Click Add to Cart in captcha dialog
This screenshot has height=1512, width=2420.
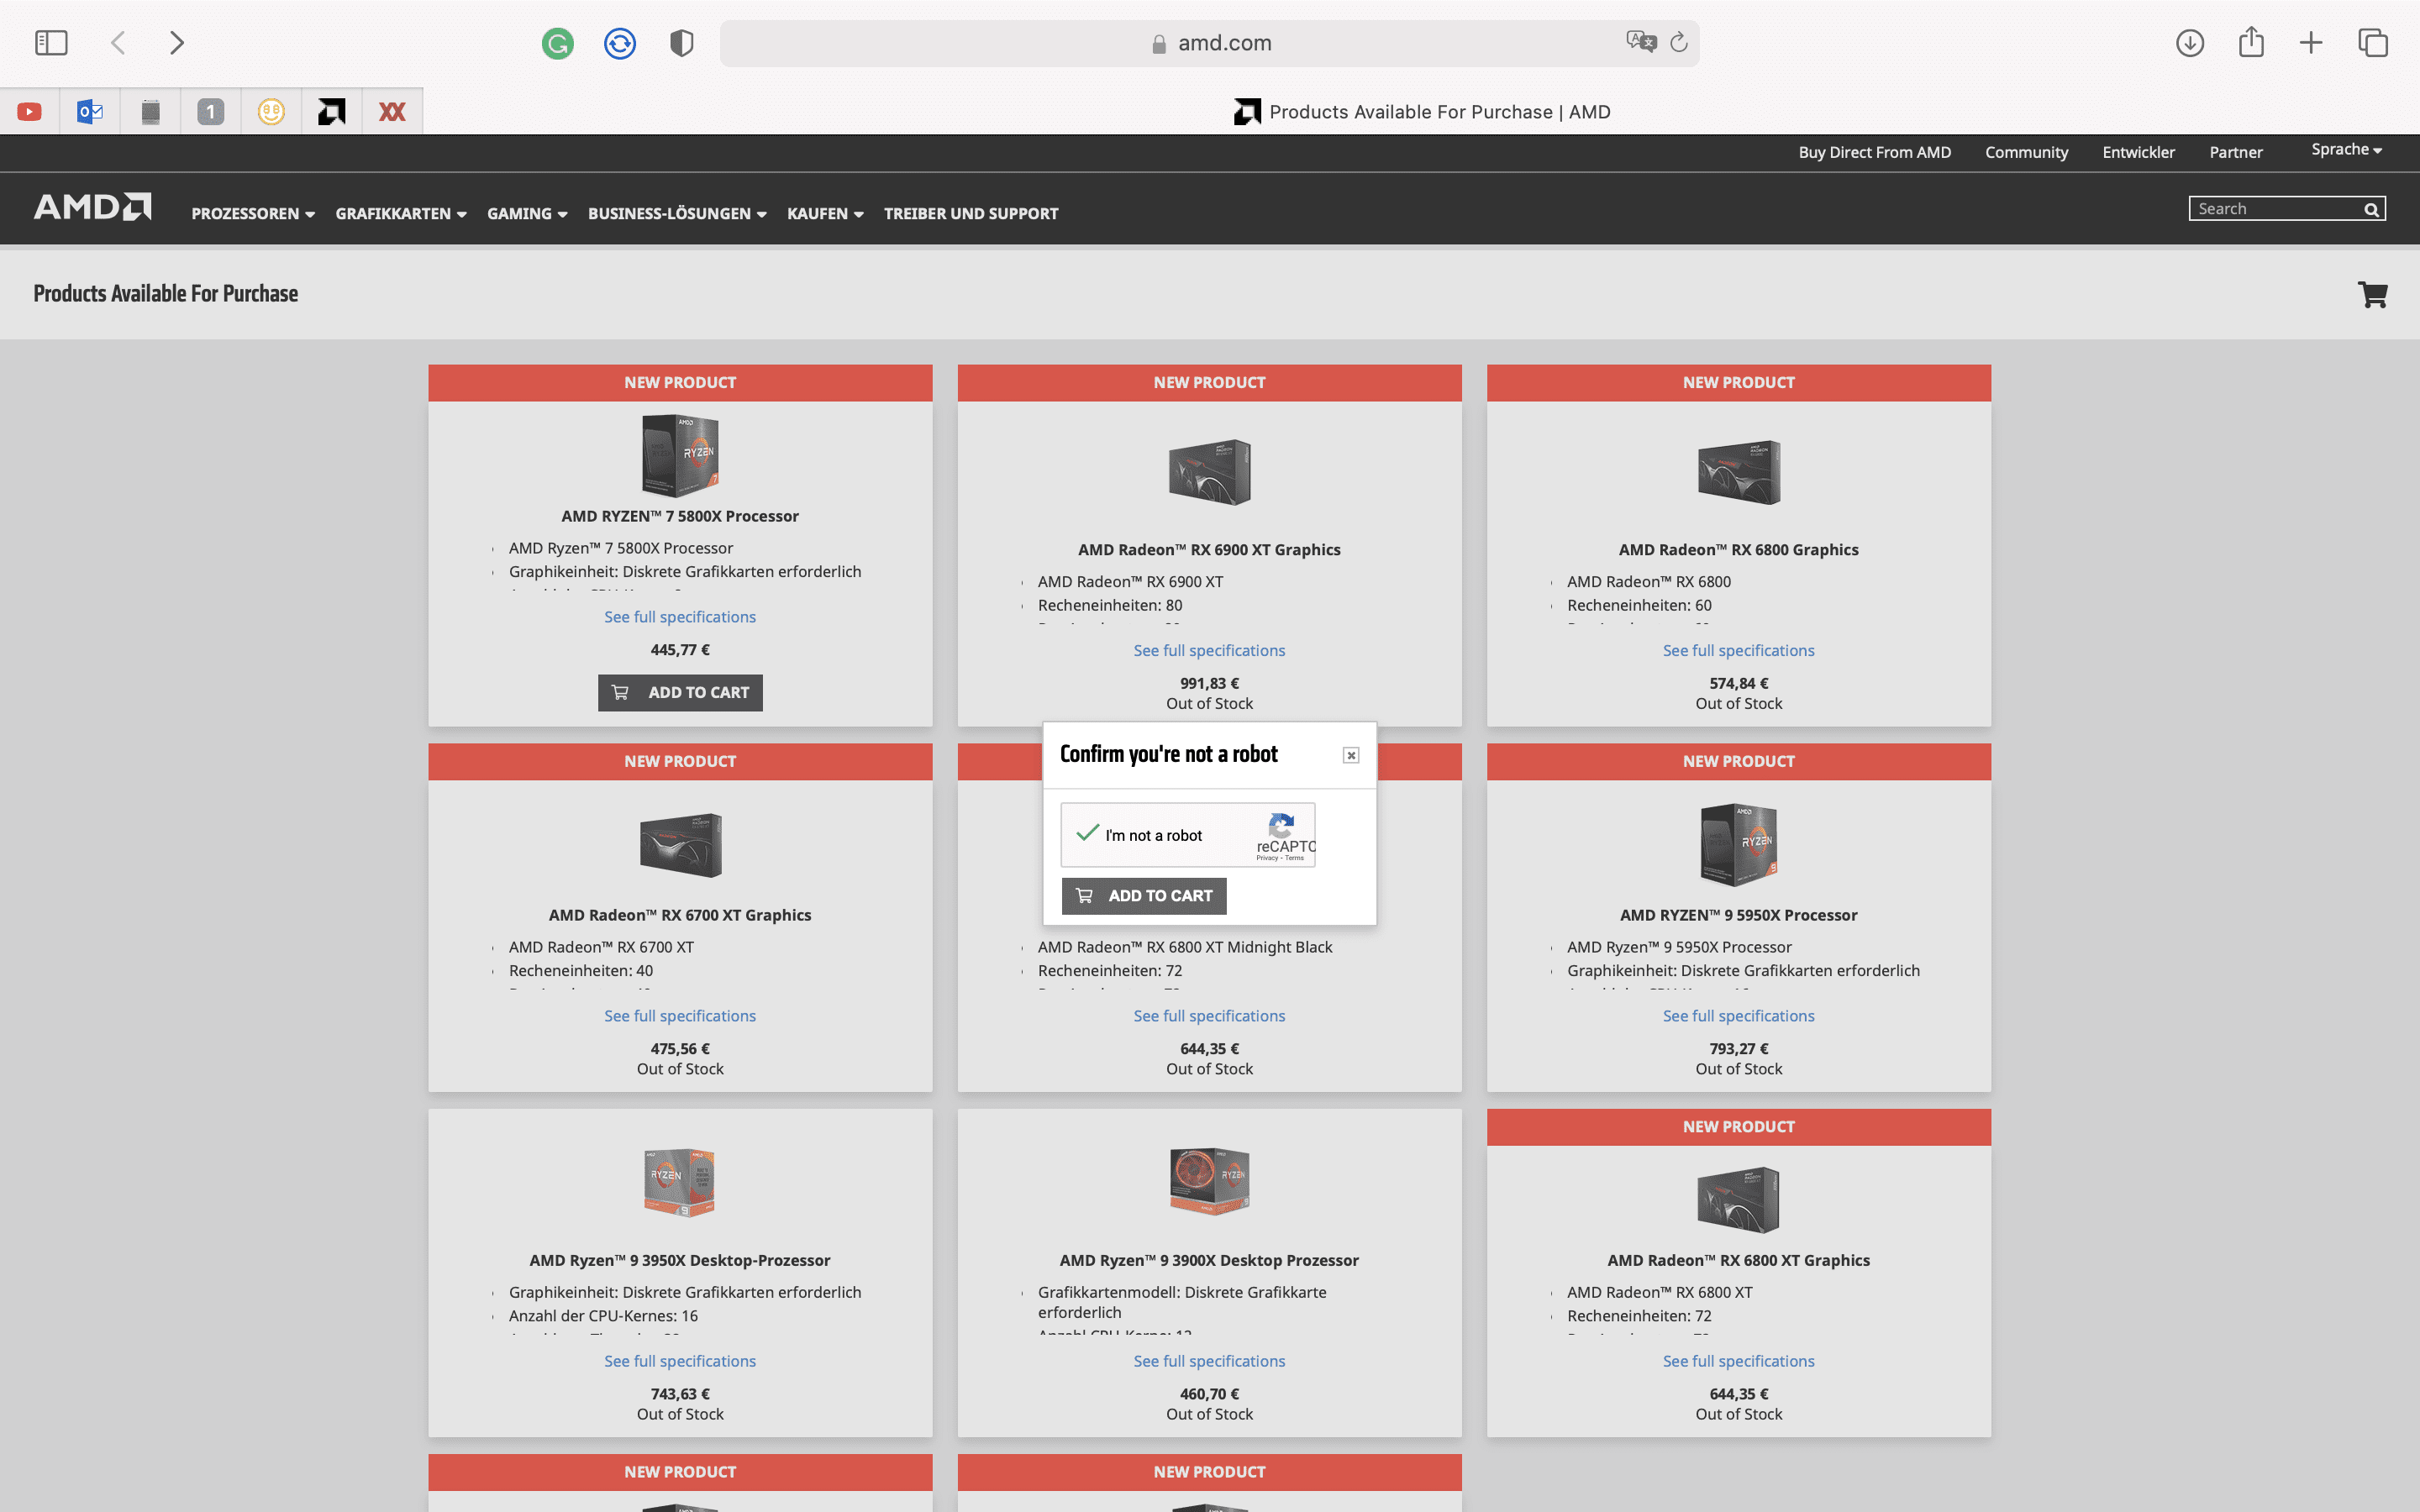(x=1144, y=896)
